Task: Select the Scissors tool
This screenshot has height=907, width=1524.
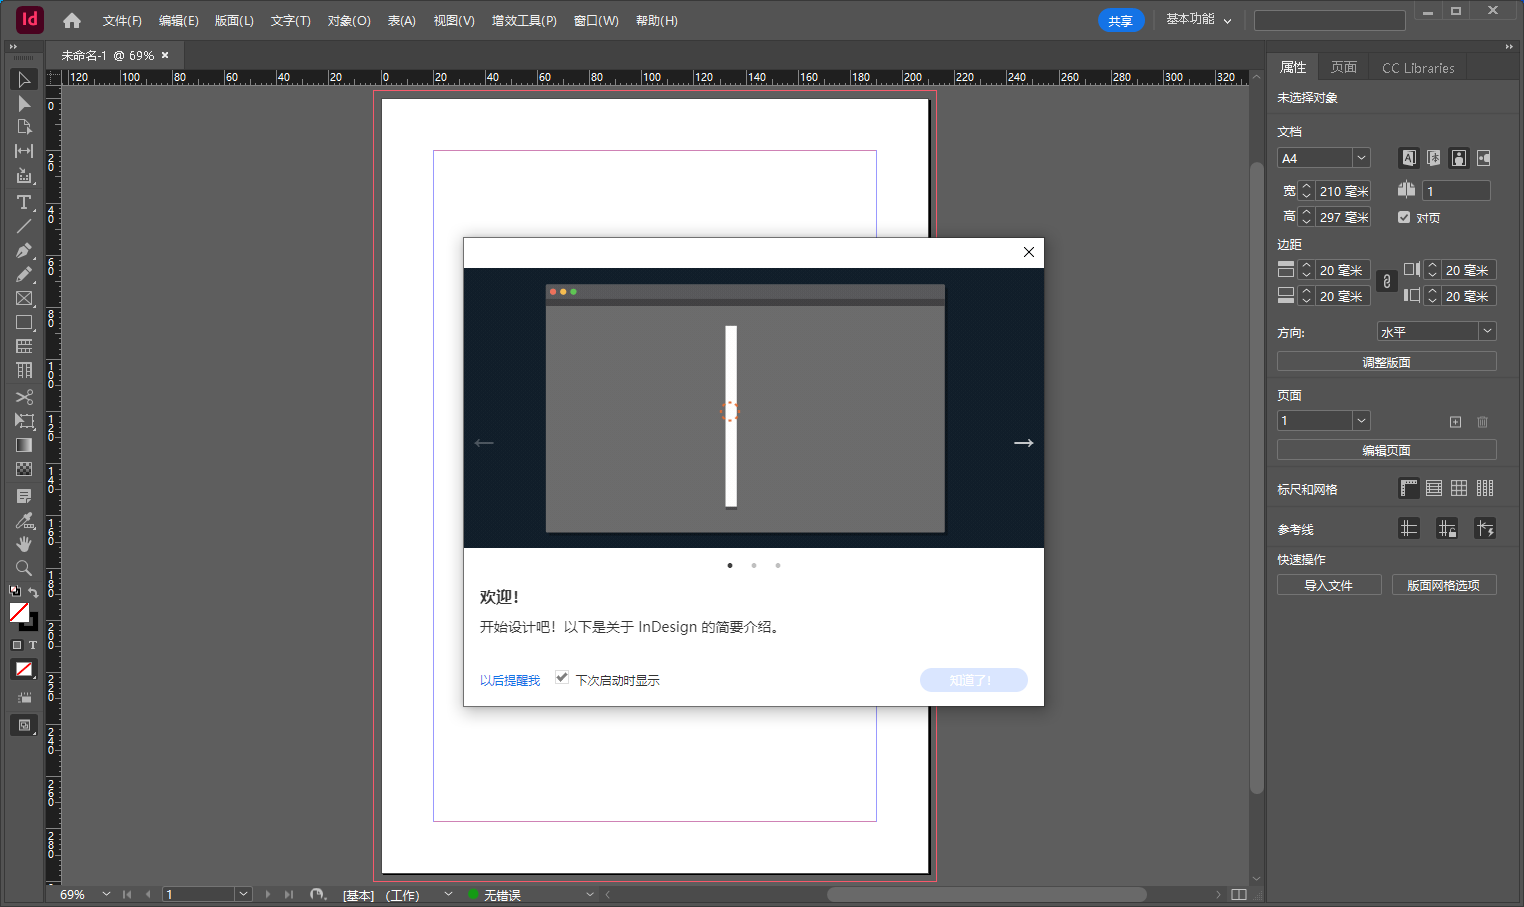Action: [24, 397]
